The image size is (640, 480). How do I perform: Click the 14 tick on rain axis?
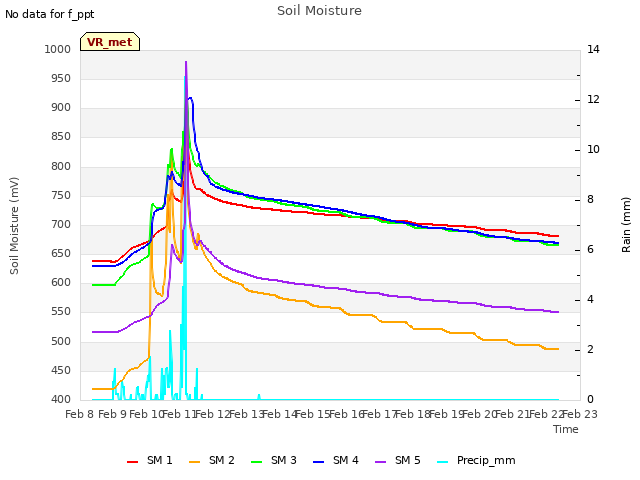pos(593,49)
